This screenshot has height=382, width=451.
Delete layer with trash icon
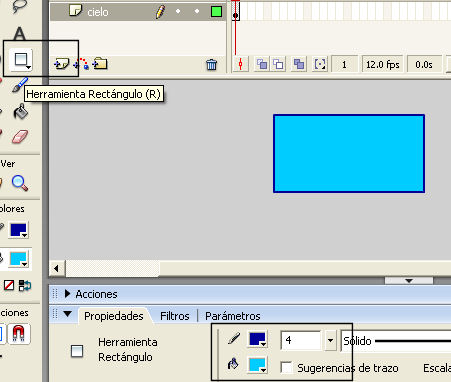211,64
